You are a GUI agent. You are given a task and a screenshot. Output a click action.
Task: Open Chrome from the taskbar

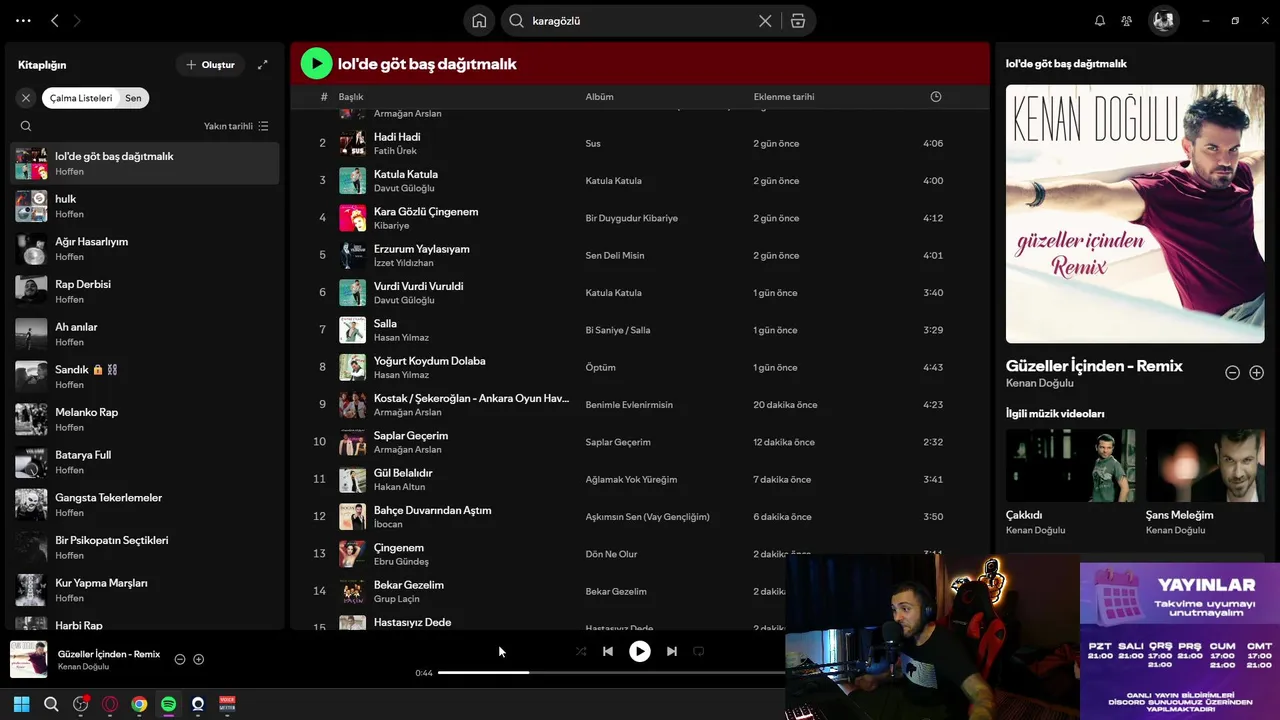point(139,704)
